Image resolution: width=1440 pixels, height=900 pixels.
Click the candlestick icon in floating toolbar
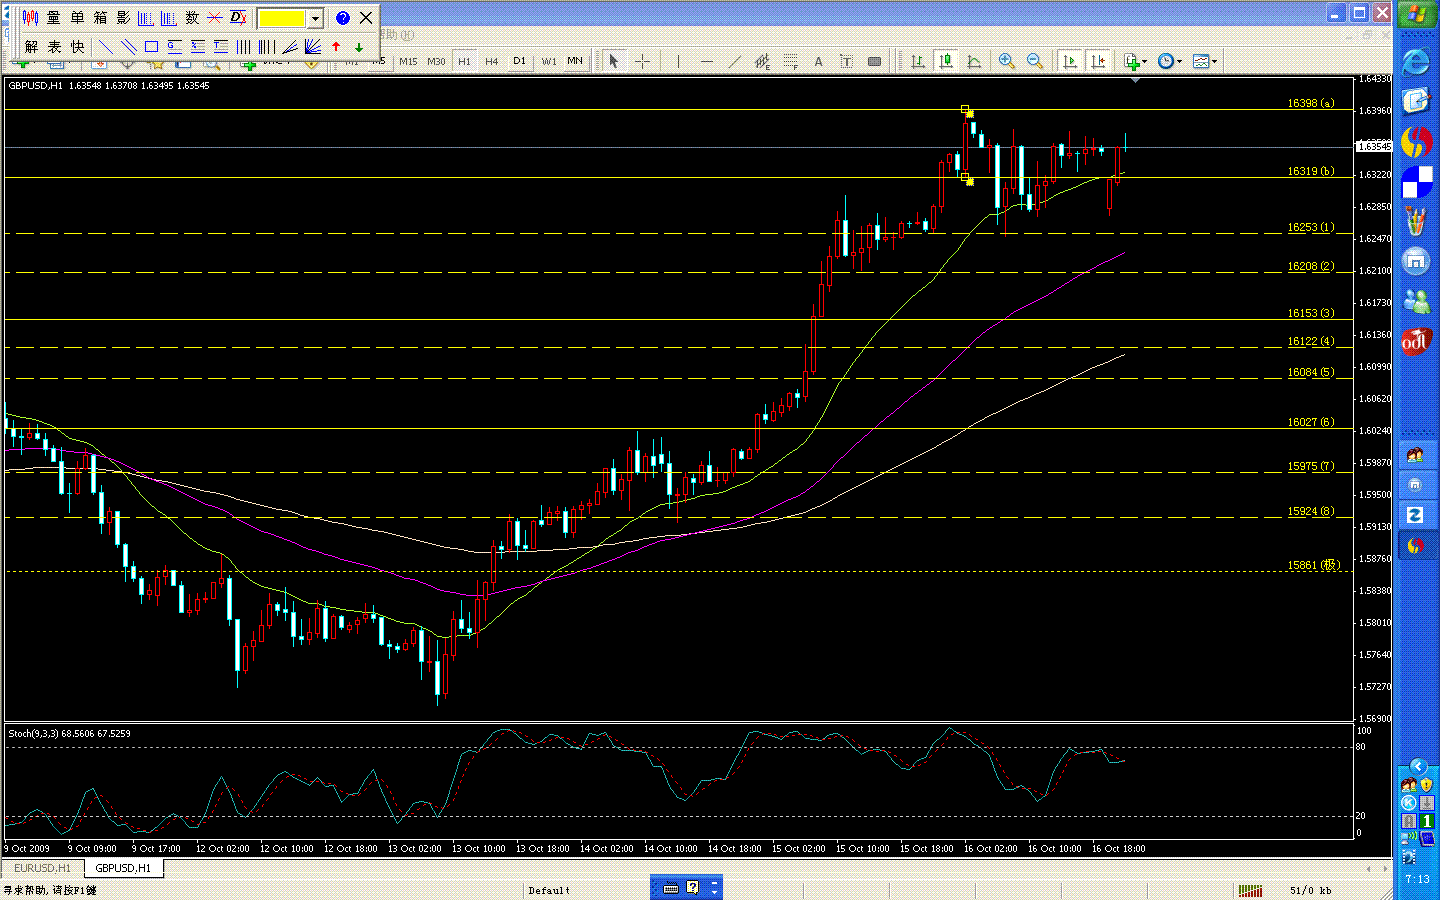[x=31, y=18]
